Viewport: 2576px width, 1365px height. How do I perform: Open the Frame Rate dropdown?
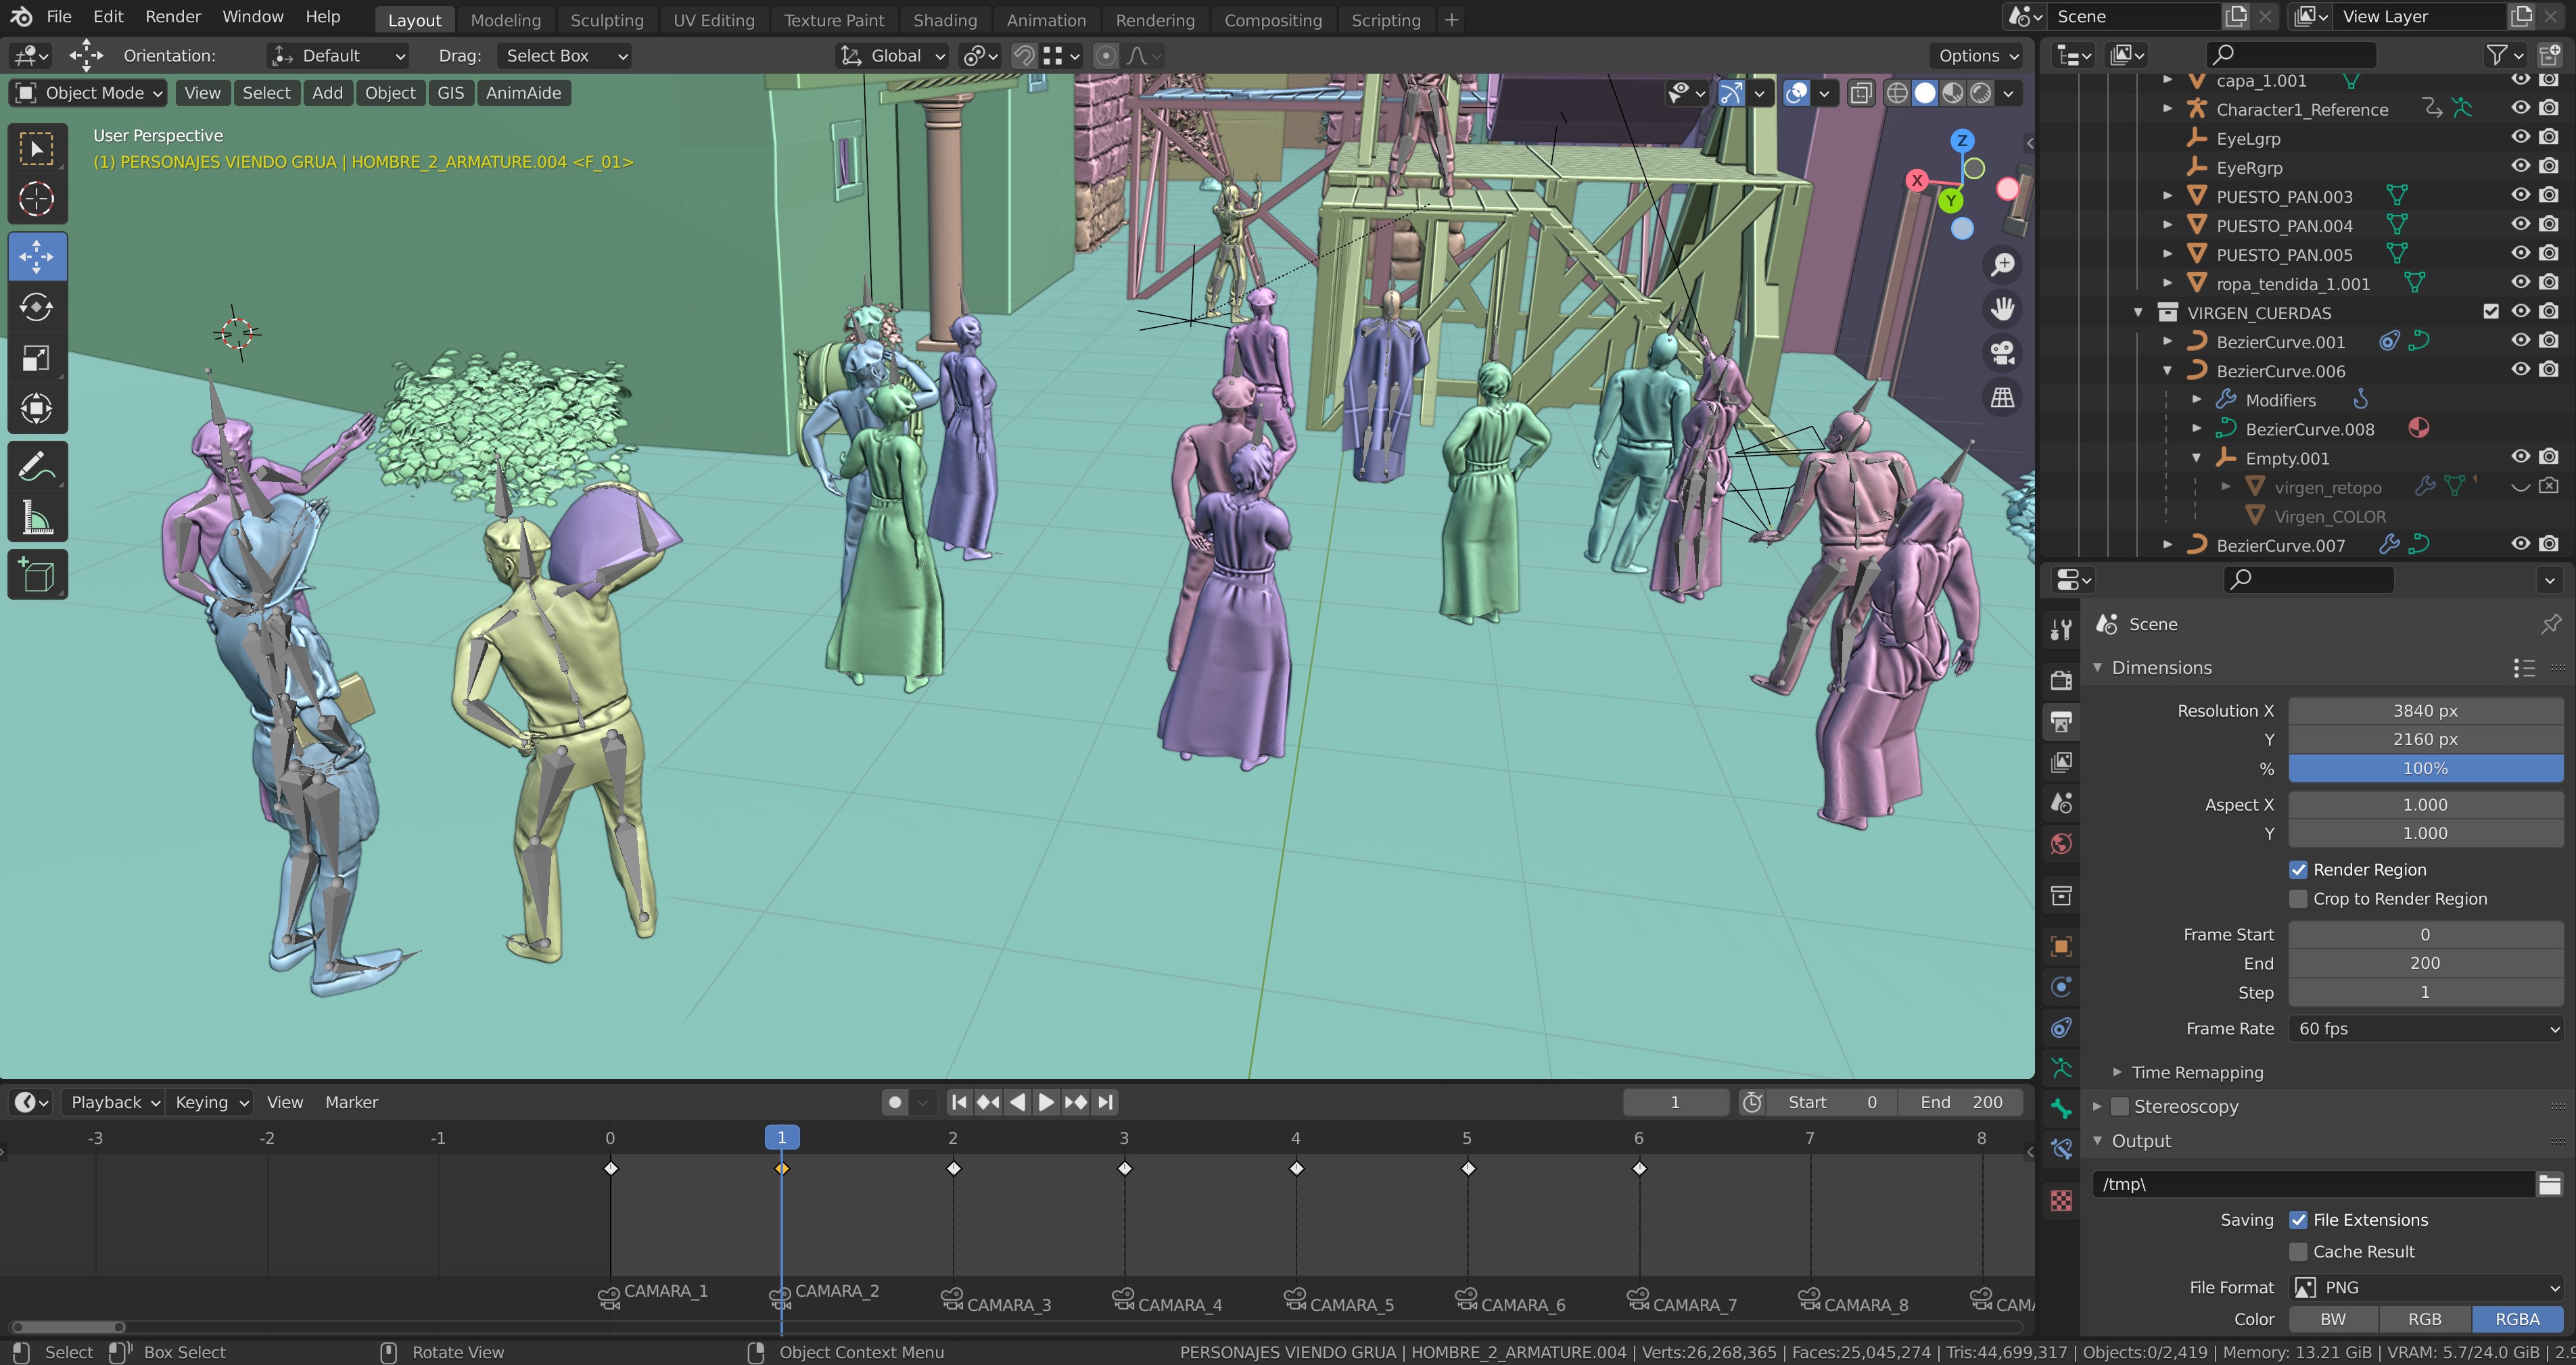(x=2425, y=1029)
